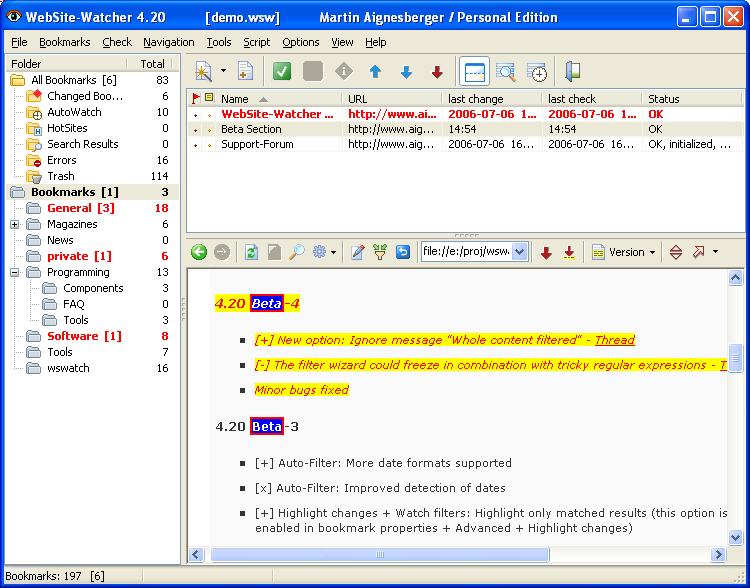Click the red arrow with yellow underline
The width and height of the screenshot is (750, 588).
click(569, 252)
